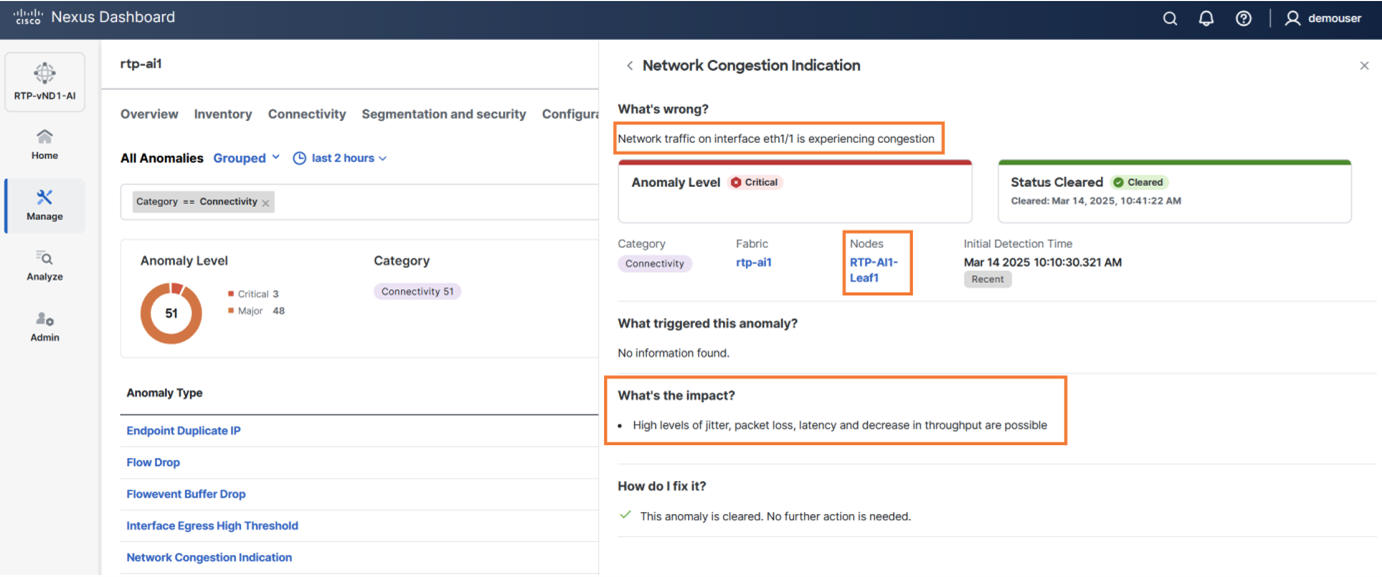Select the RTP-vND1-AI cluster icon
This screenshot has height=577, width=1382.
[44, 80]
